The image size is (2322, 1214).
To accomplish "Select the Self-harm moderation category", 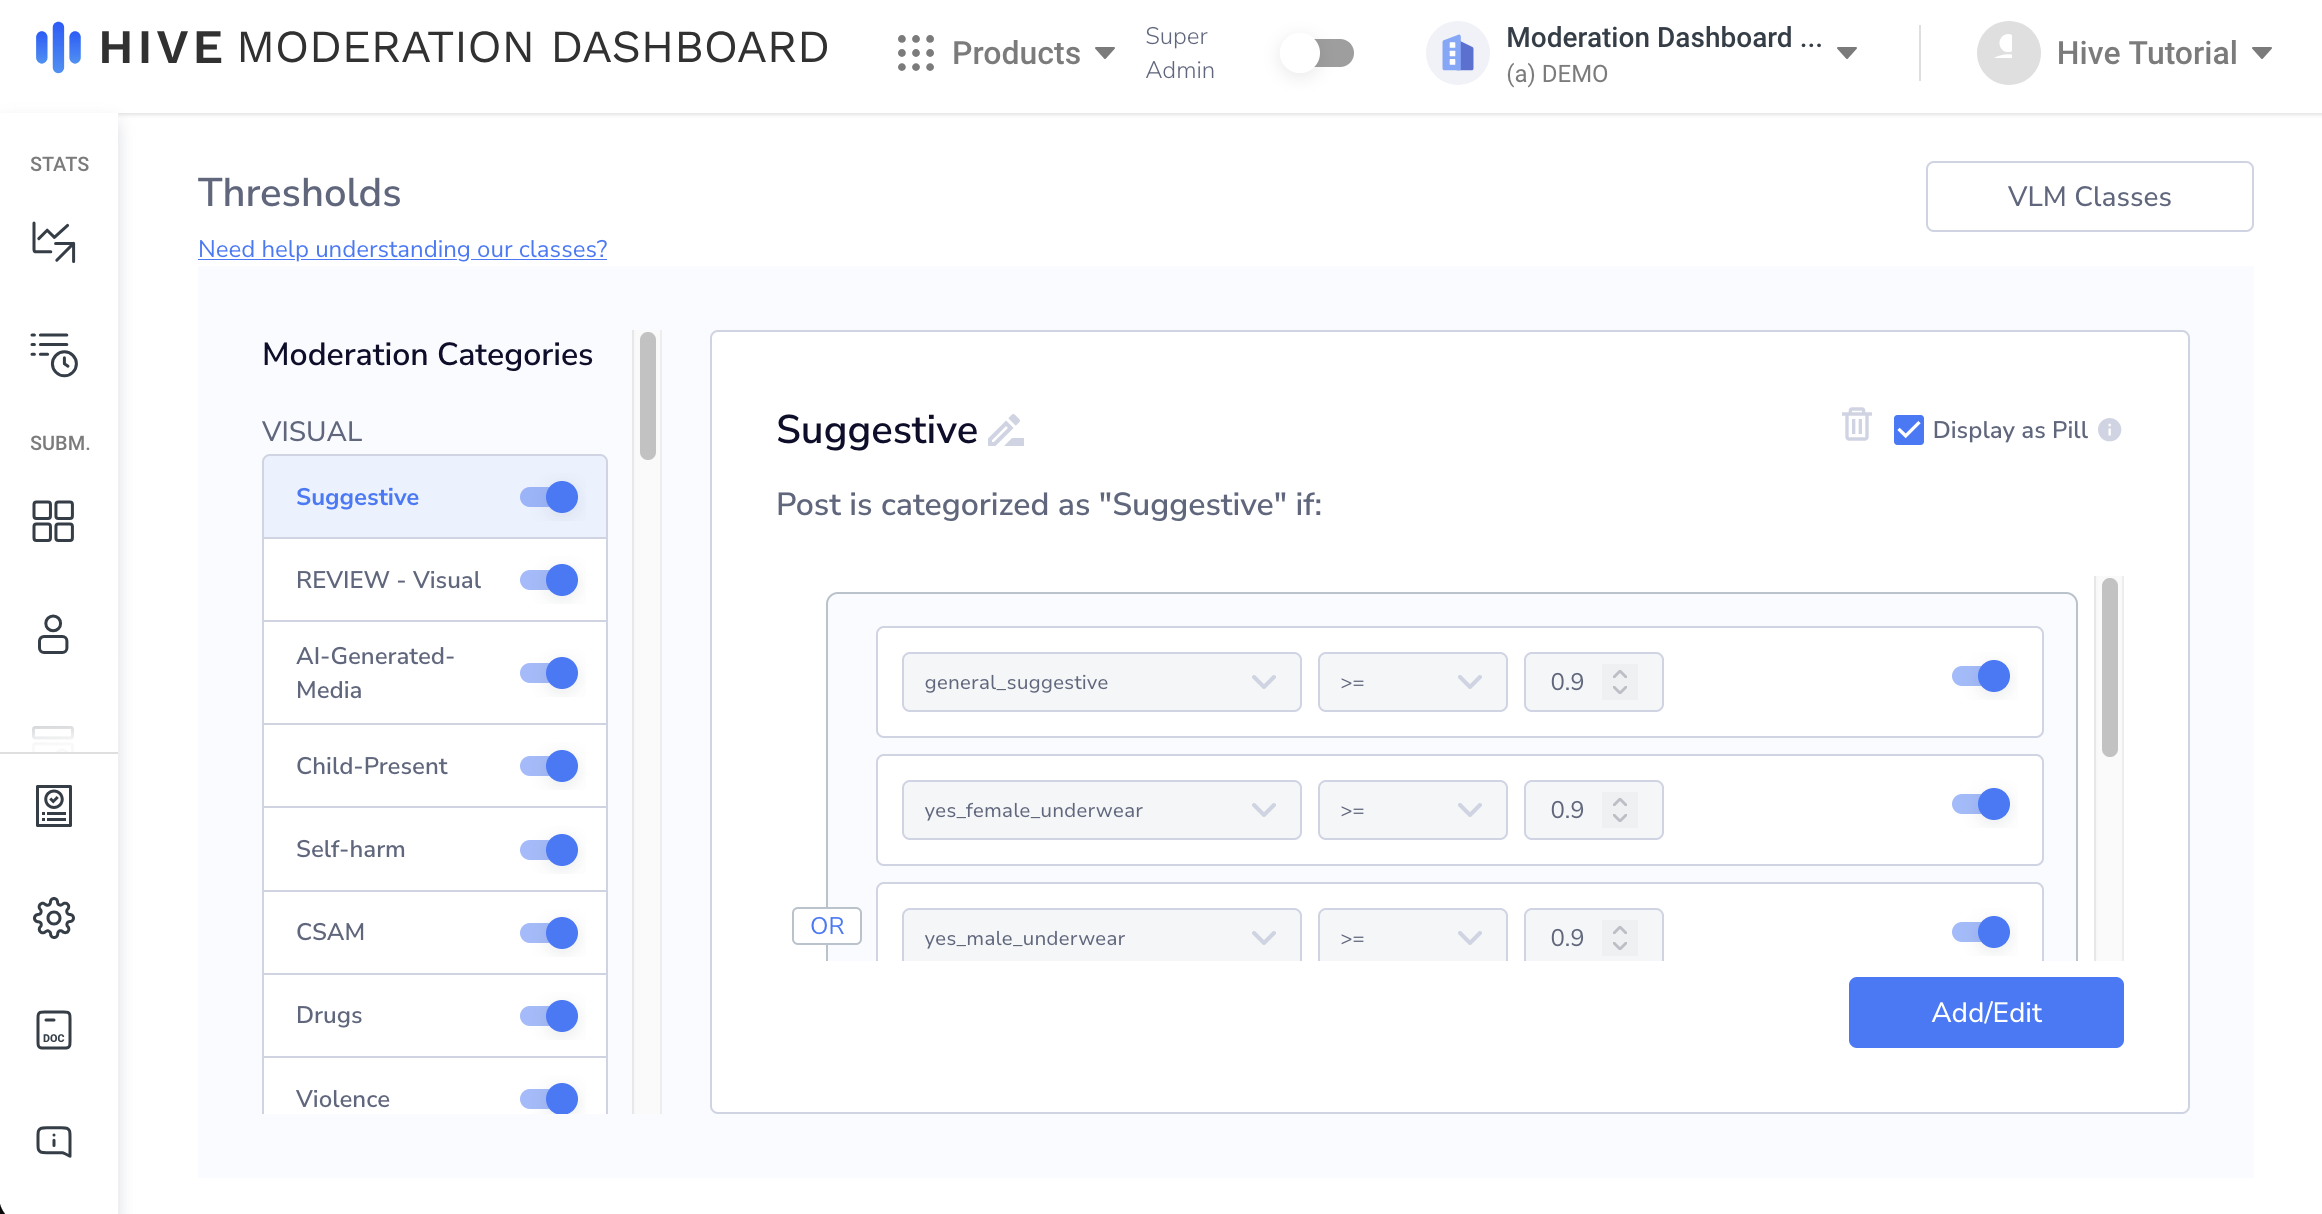I will [x=351, y=849].
